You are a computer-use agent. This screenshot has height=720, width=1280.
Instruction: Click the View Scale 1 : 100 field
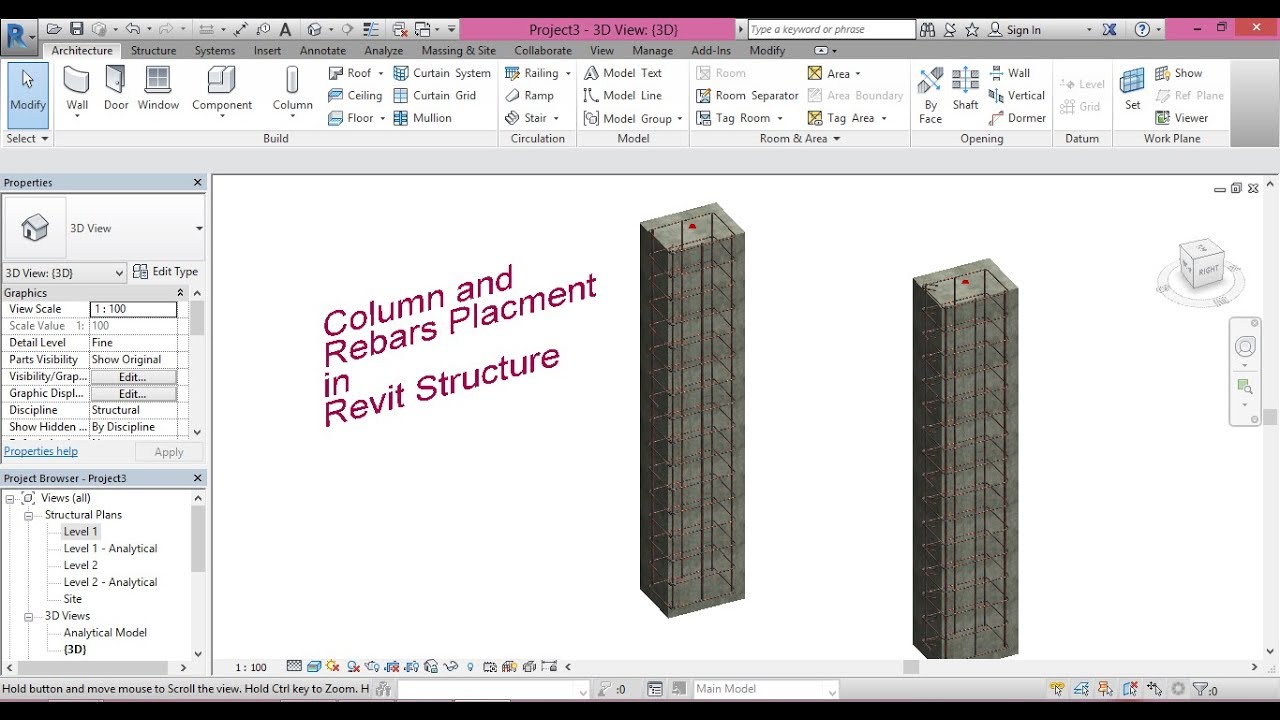tap(133, 310)
